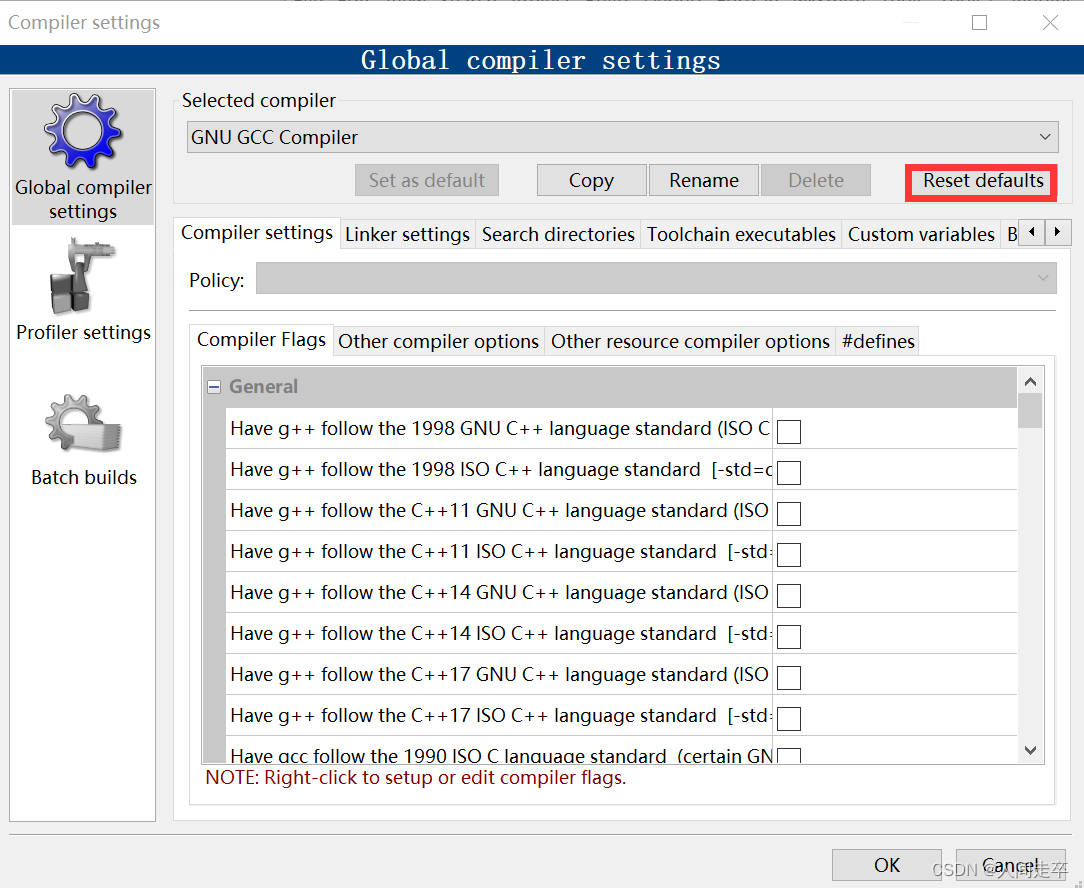Click the flags list scrollbar thumb

click(1030, 411)
